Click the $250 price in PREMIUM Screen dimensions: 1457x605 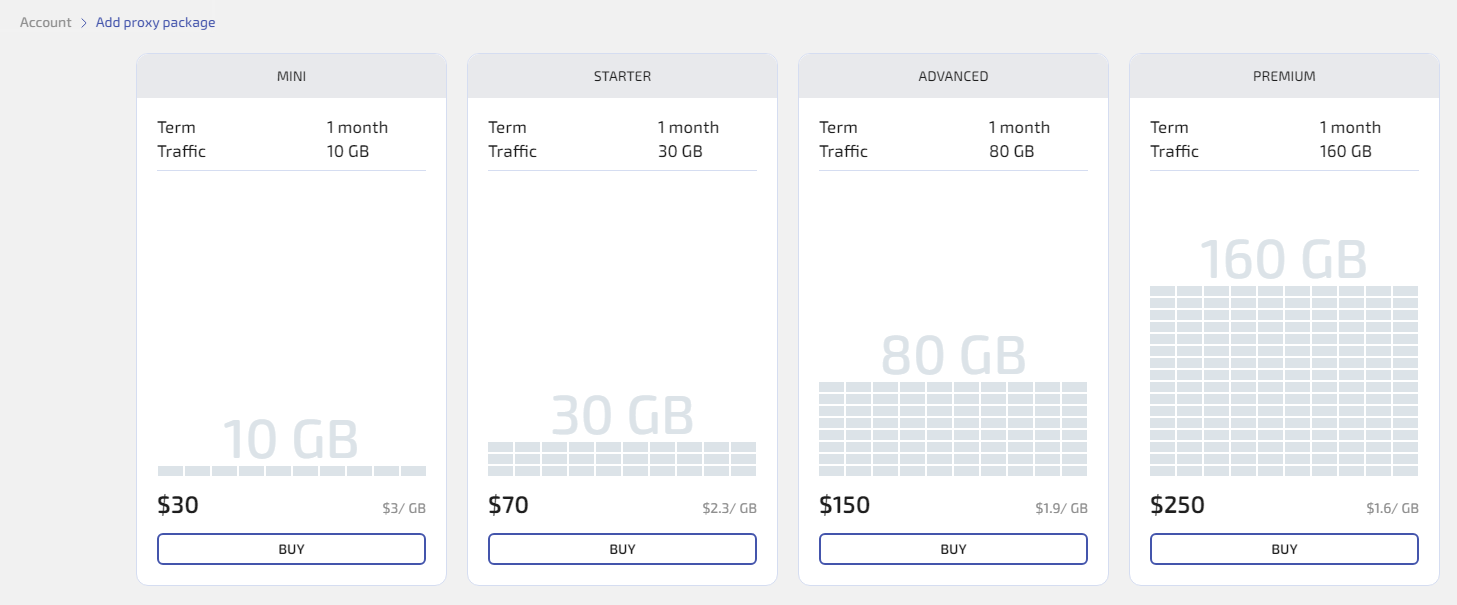[1177, 506]
